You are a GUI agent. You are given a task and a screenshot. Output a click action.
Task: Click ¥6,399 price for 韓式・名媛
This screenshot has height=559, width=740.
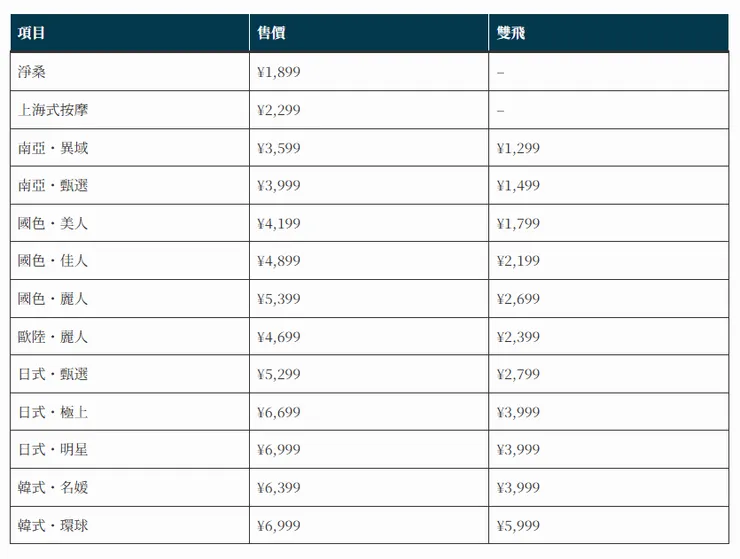click(x=279, y=487)
